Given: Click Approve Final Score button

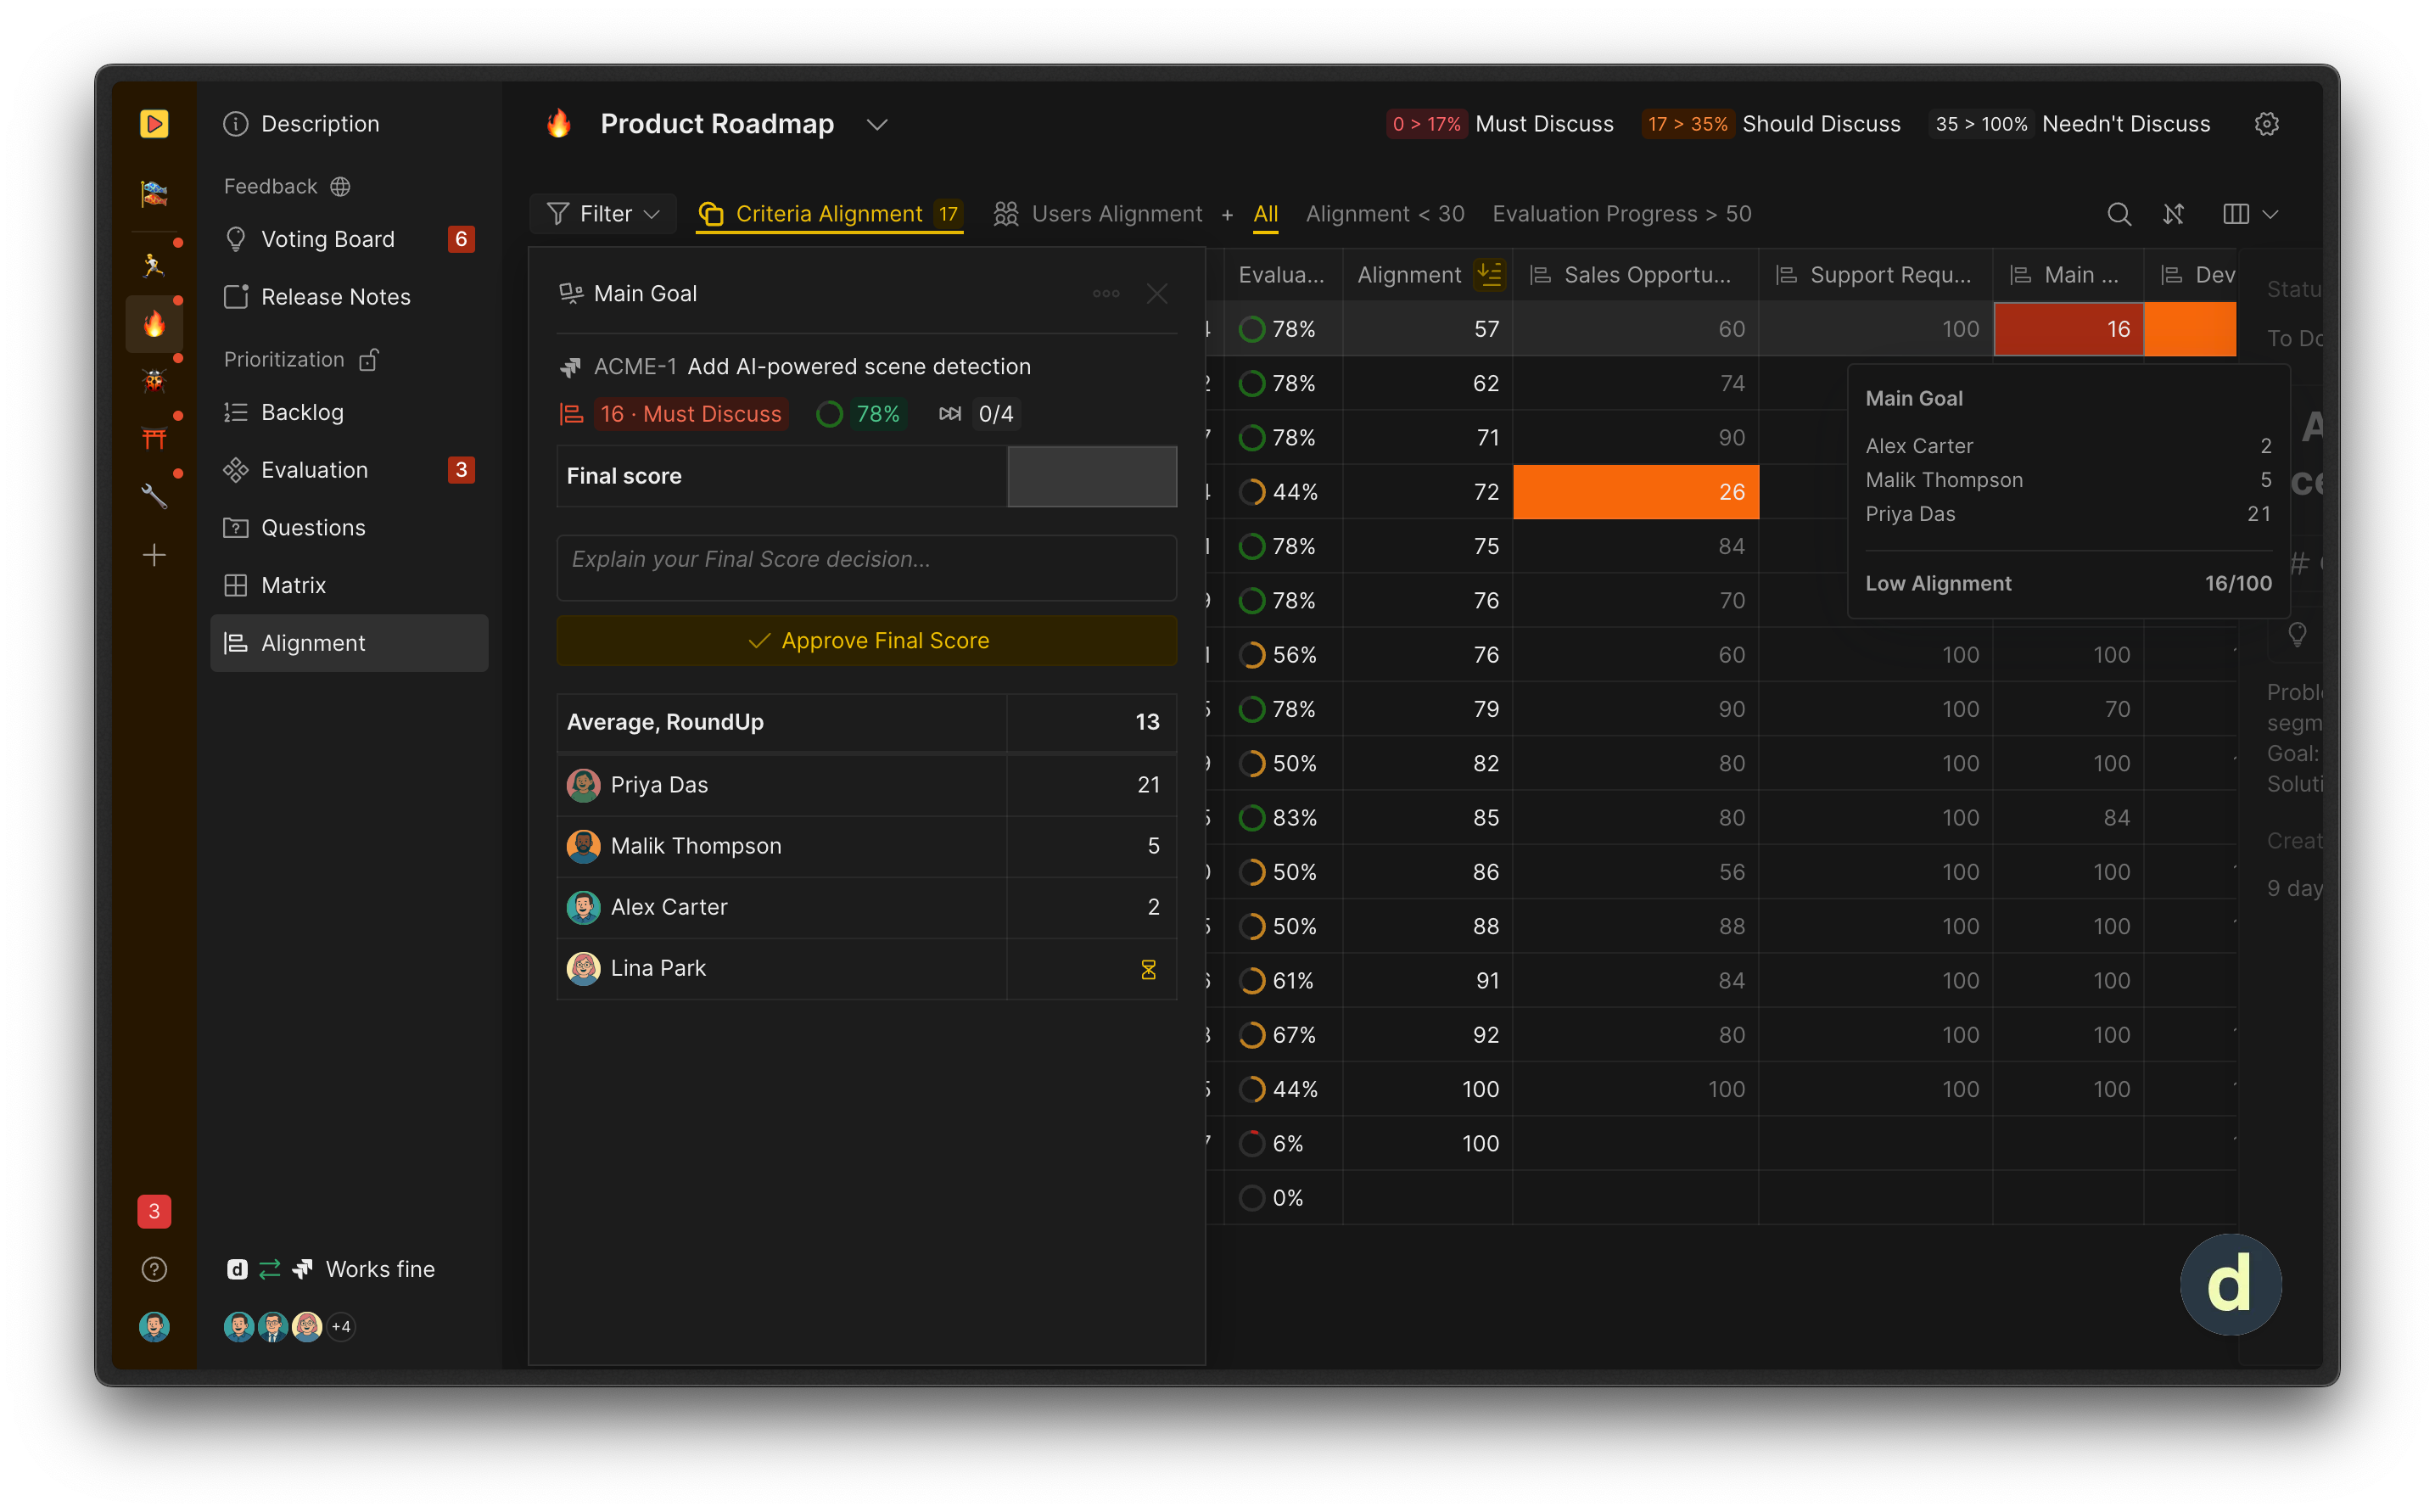Looking at the screenshot, I should click(866, 640).
